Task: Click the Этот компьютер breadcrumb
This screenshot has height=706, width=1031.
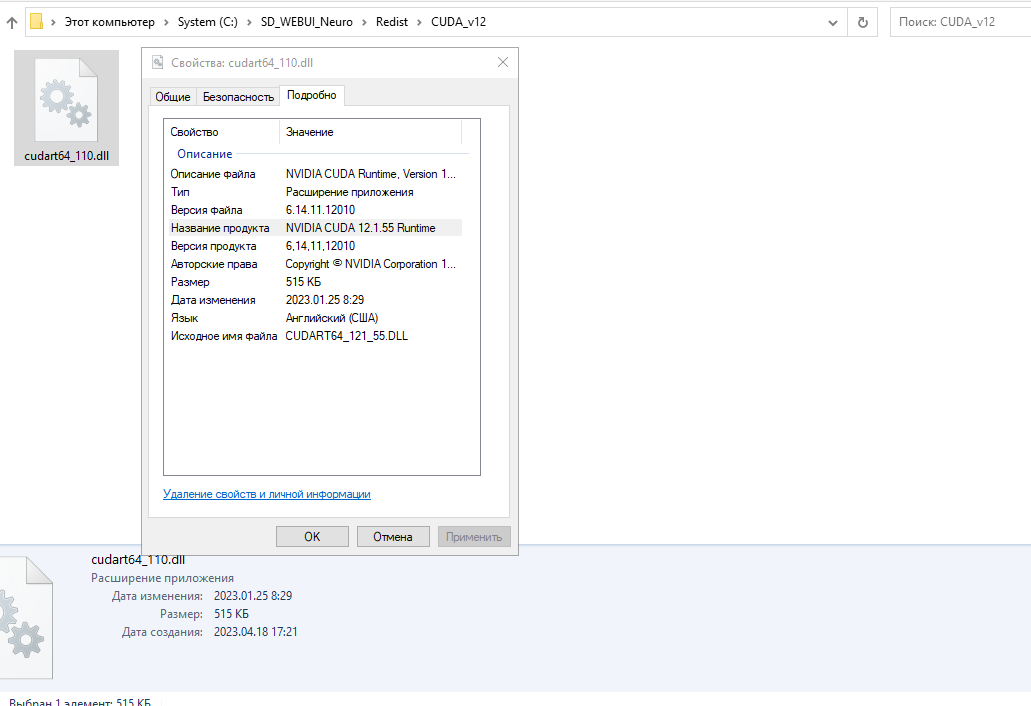Action: 109,22
